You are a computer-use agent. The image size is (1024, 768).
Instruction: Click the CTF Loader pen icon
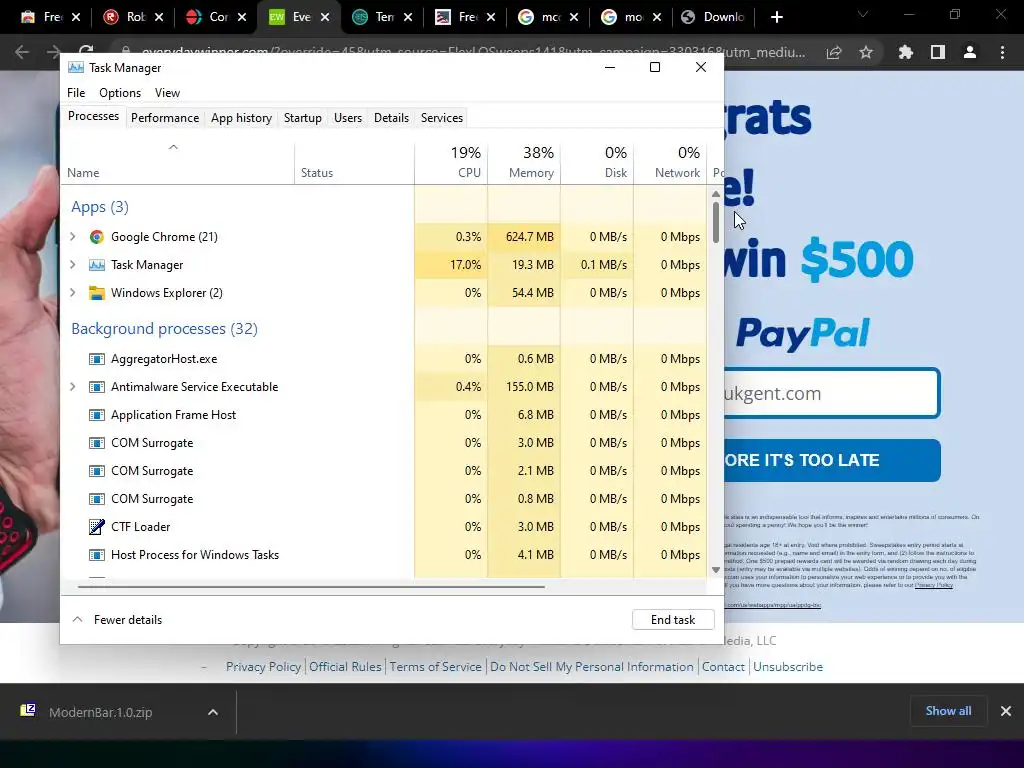click(x=97, y=527)
